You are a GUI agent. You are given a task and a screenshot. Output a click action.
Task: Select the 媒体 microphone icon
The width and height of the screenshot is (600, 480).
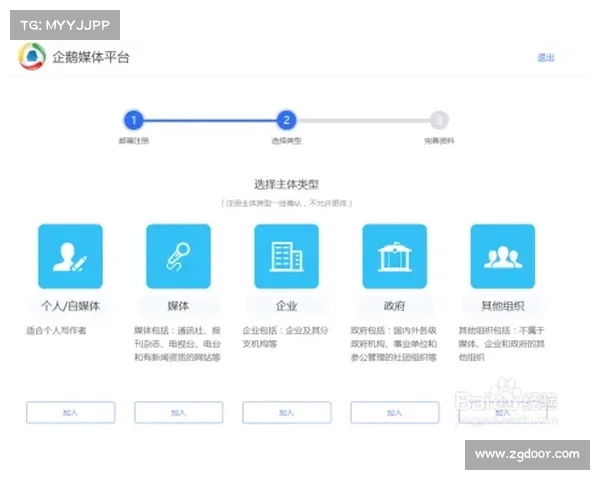(x=178, y=256)
